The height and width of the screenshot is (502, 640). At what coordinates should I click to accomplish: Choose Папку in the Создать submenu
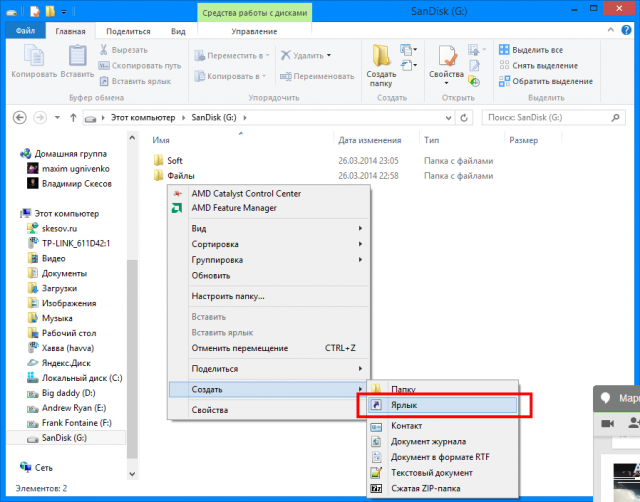442,389
